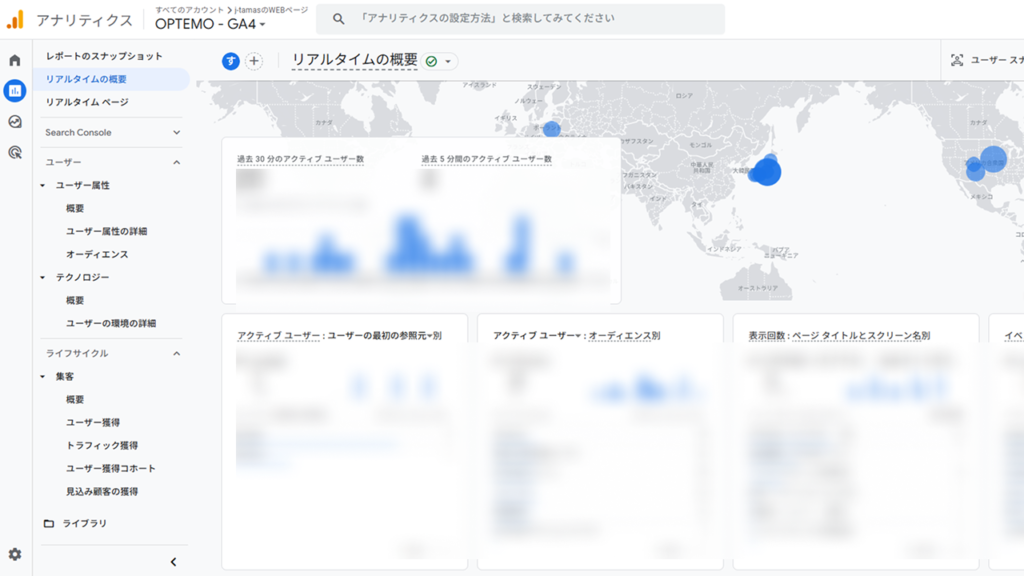
Task: Click the blue user avatar circle near the report title
Action: click(231, 61)
